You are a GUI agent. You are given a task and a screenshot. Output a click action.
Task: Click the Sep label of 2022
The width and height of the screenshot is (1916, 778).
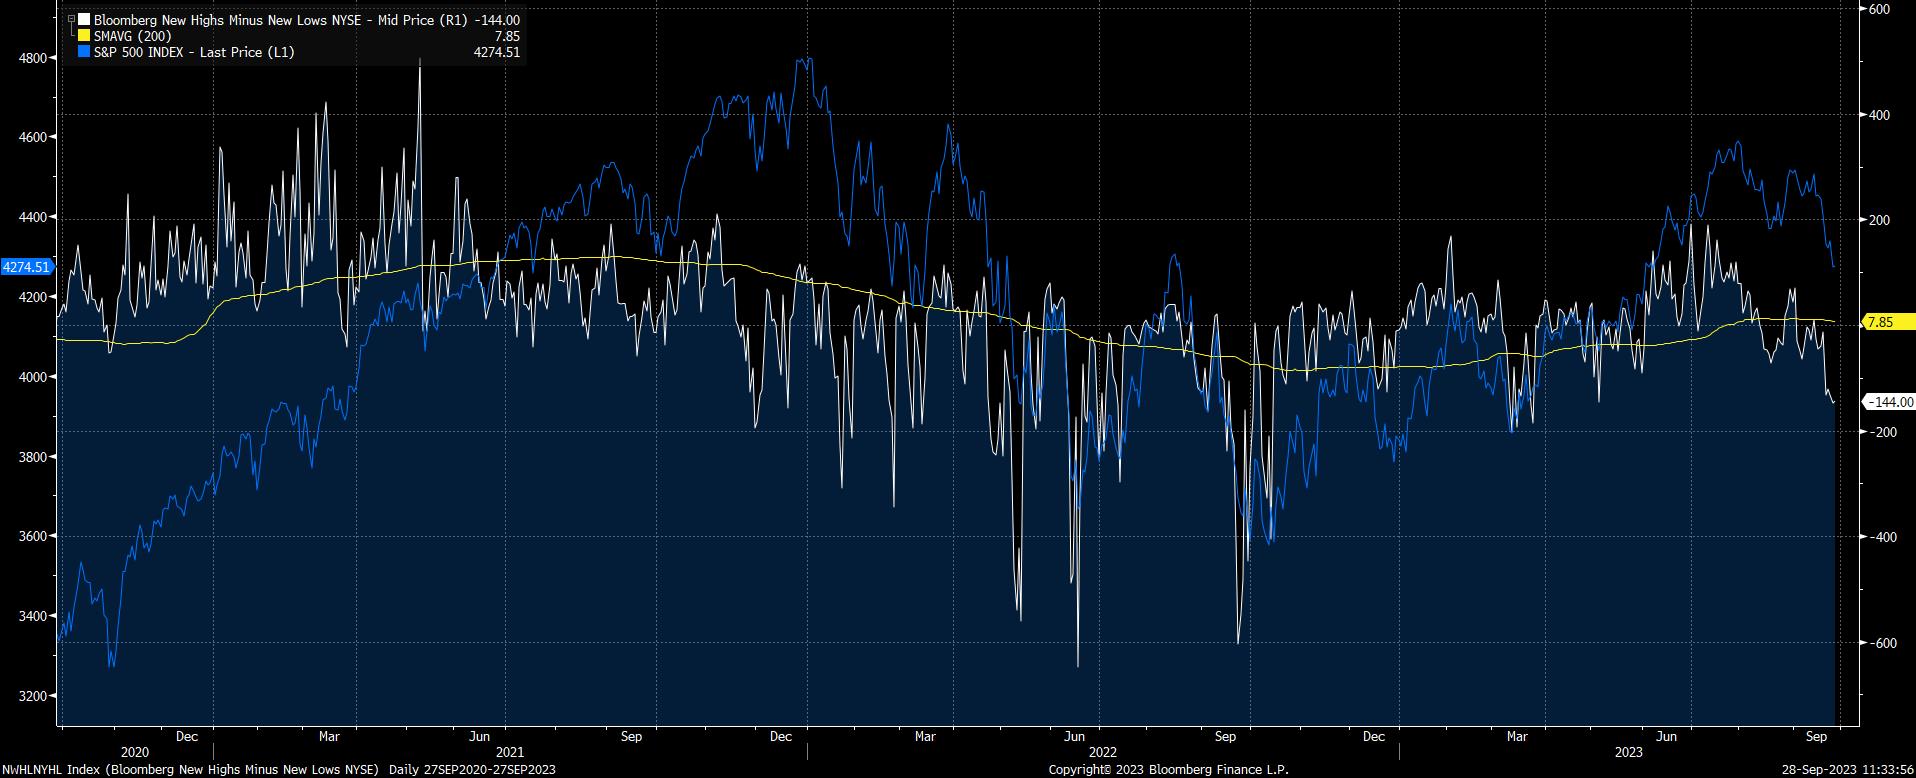coord(1225,737)
